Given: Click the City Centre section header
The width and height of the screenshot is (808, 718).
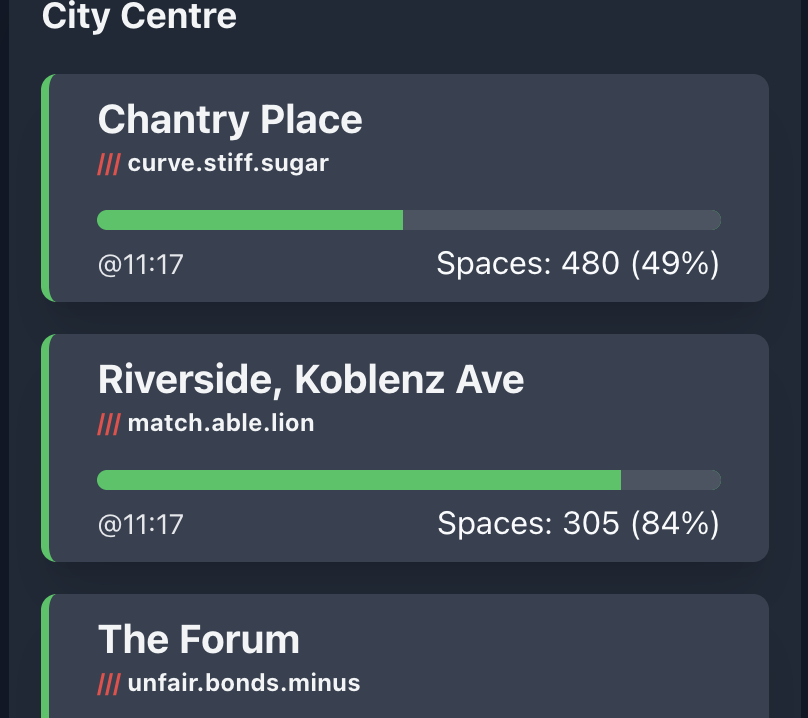Looking at the screenshot, I should click(139, 17).
